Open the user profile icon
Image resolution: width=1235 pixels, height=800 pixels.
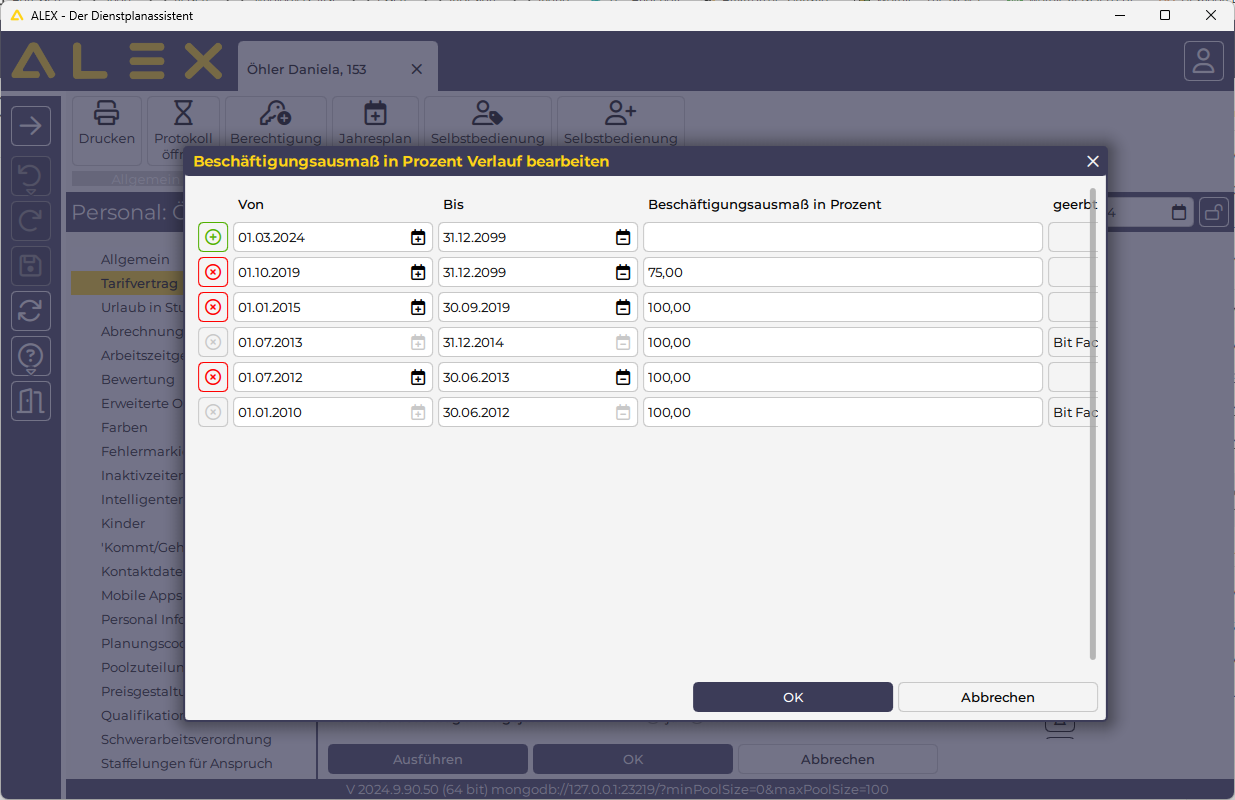1203,61
